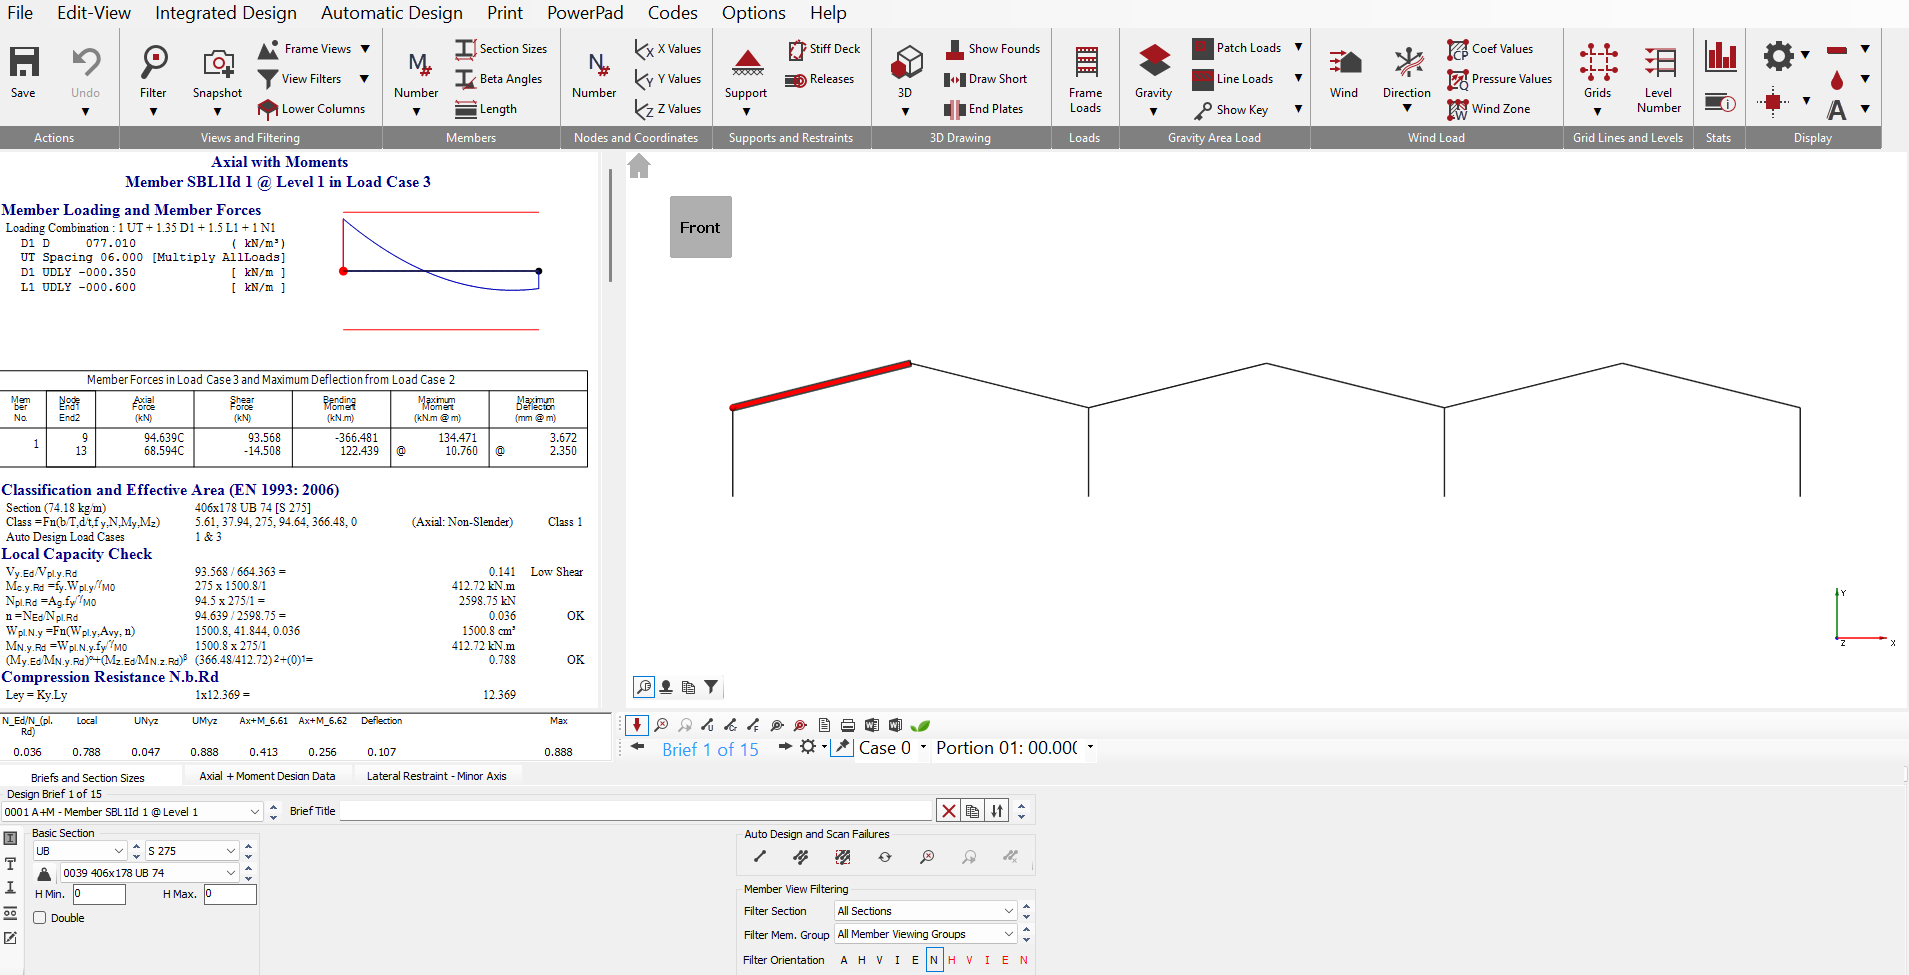Toggle the N orientation filter
Image resolution: width=1909 pixels, height=975 pixels.
(934, 960)
